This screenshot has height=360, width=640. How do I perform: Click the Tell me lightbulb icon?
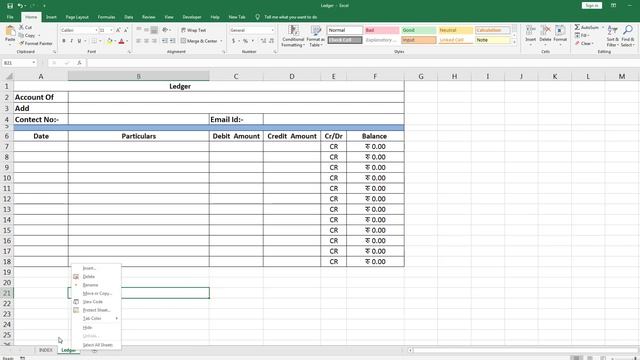click(x=258, y=17)
